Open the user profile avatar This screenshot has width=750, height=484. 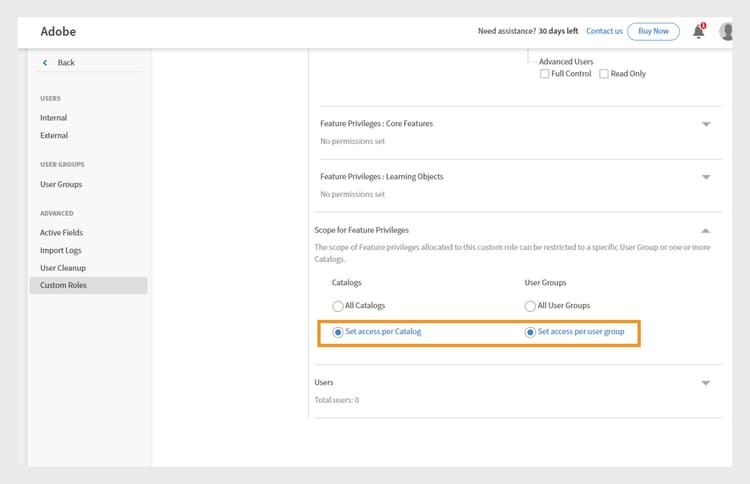pyautogui.click(x=727, y=32)
